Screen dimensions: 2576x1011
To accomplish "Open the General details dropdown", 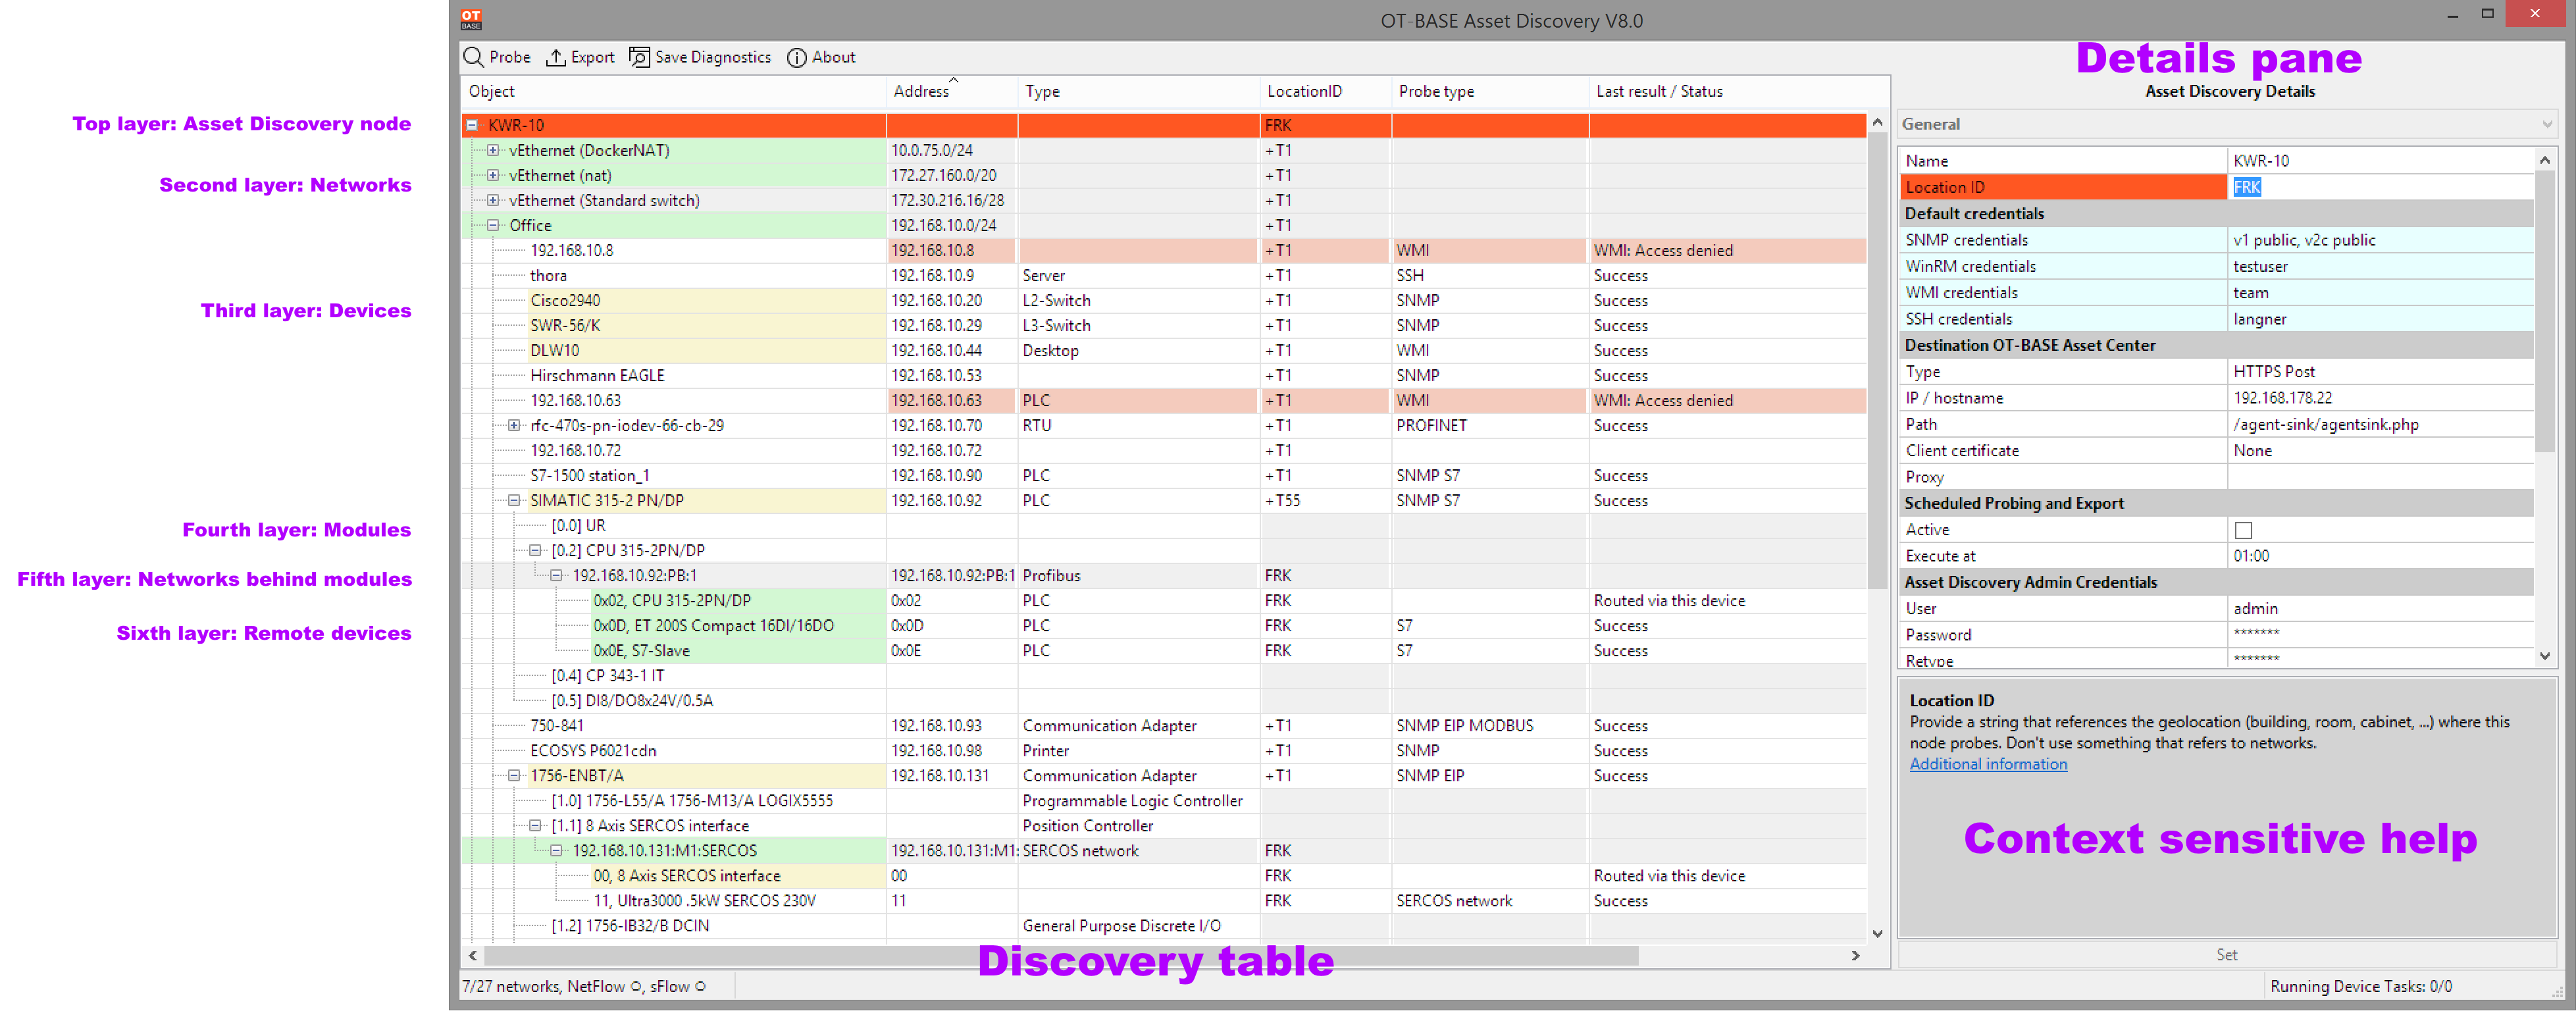I will 2227,124.
